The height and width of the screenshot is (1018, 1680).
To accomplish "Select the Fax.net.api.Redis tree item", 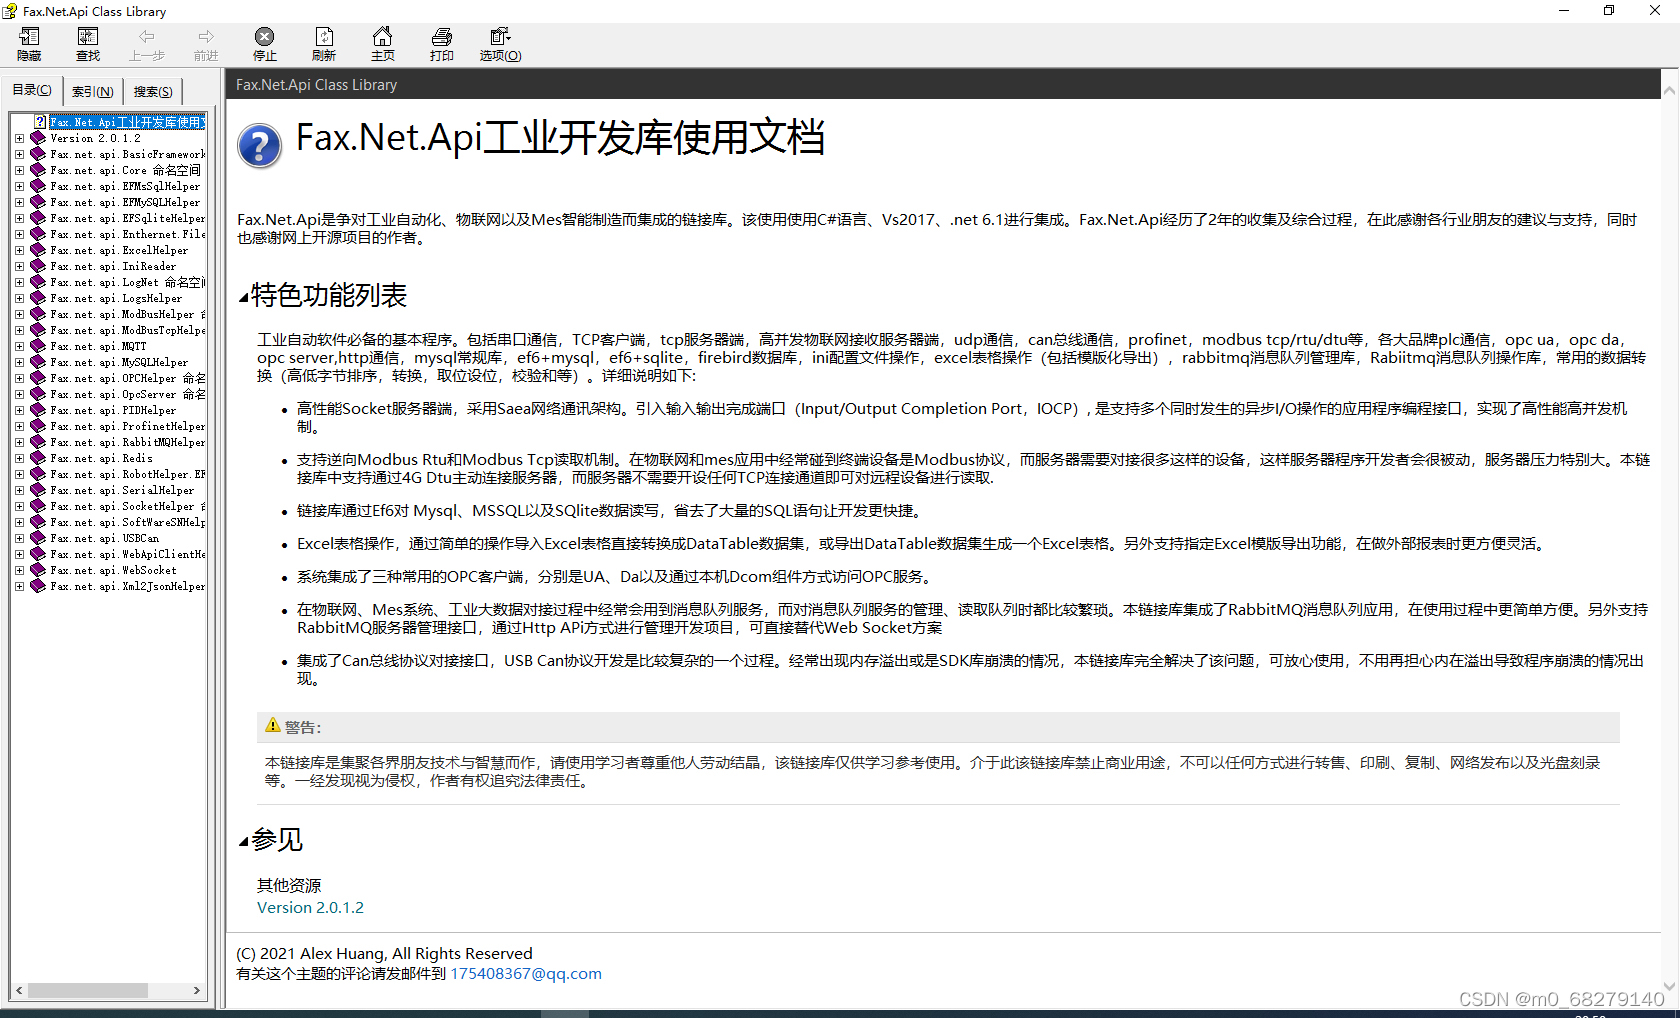I will tap(103, 458).
